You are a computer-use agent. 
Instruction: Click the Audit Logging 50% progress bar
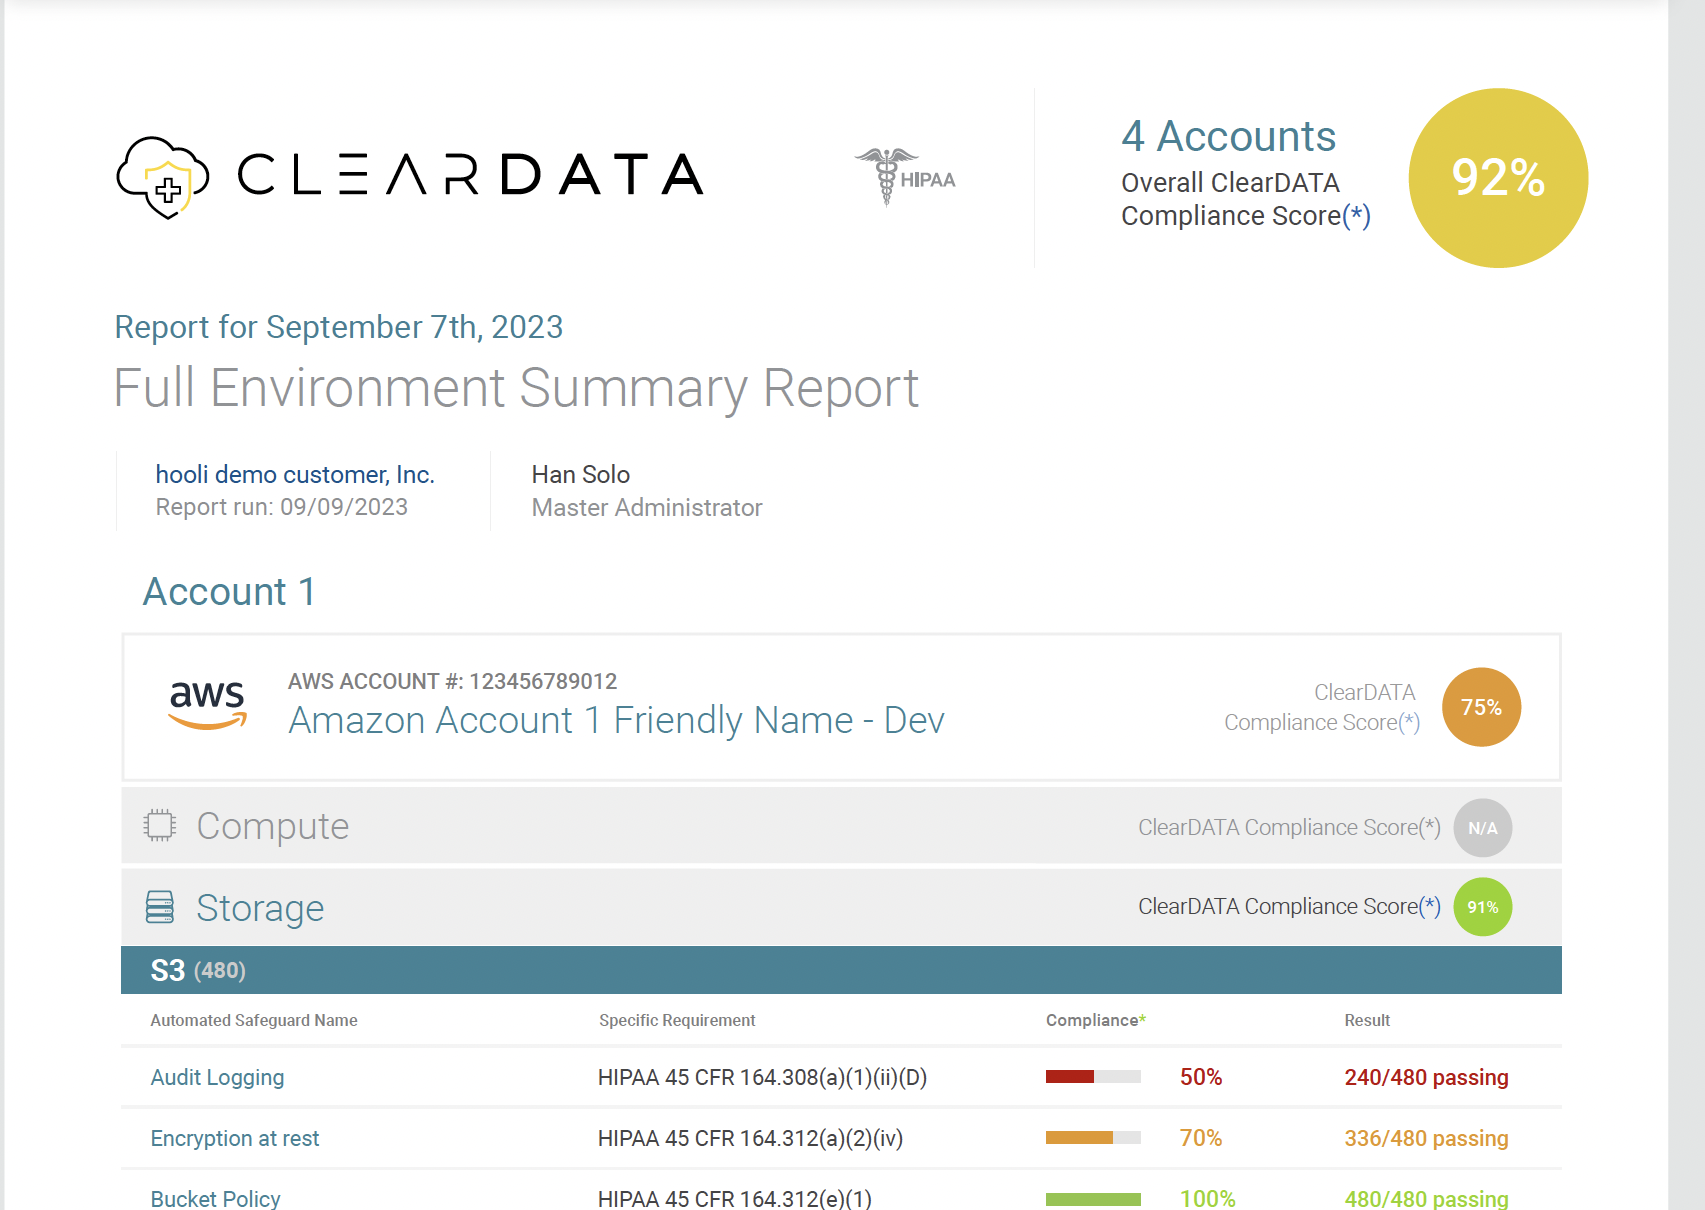coord(1093,1077)
